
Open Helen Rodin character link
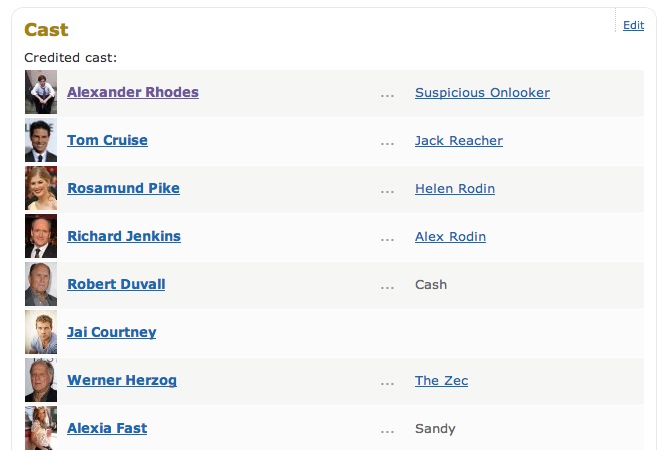[x=455, y=189]
